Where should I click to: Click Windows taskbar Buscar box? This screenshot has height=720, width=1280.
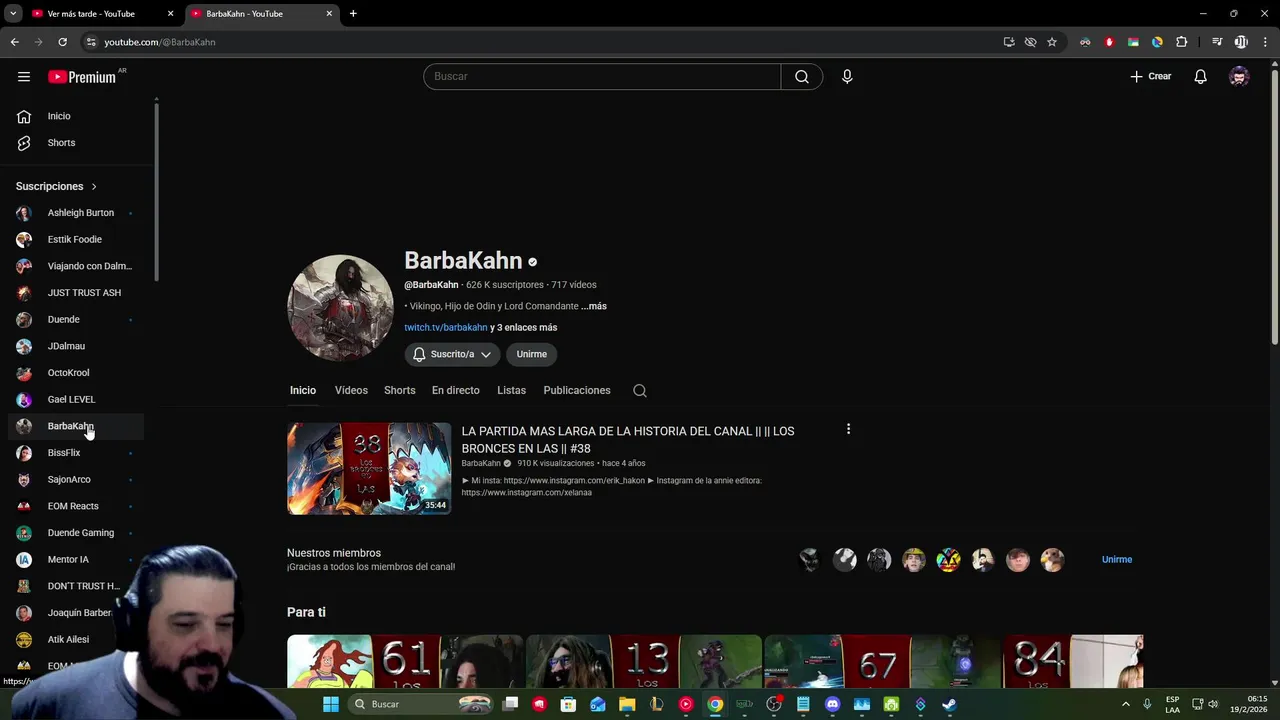pos(419,704)
